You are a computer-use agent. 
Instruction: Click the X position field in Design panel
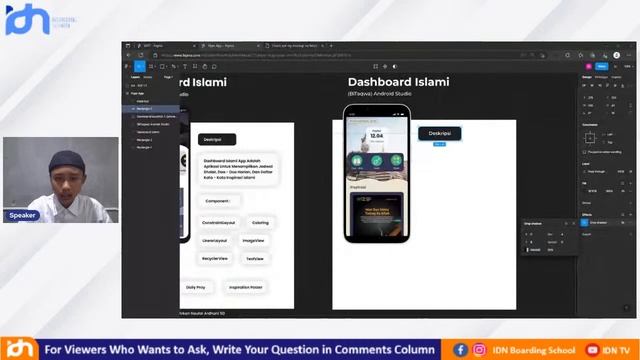tap(591, 98)
